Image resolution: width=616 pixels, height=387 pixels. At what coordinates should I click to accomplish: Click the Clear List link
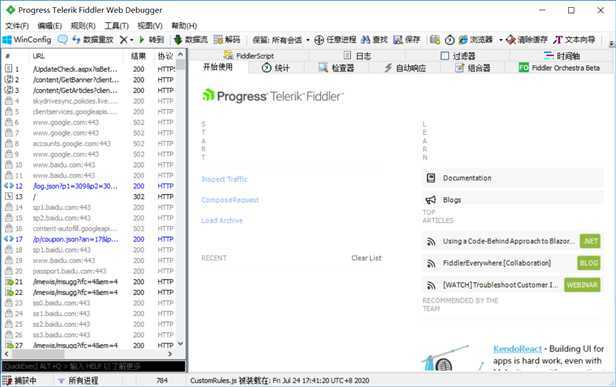(366, 258)
